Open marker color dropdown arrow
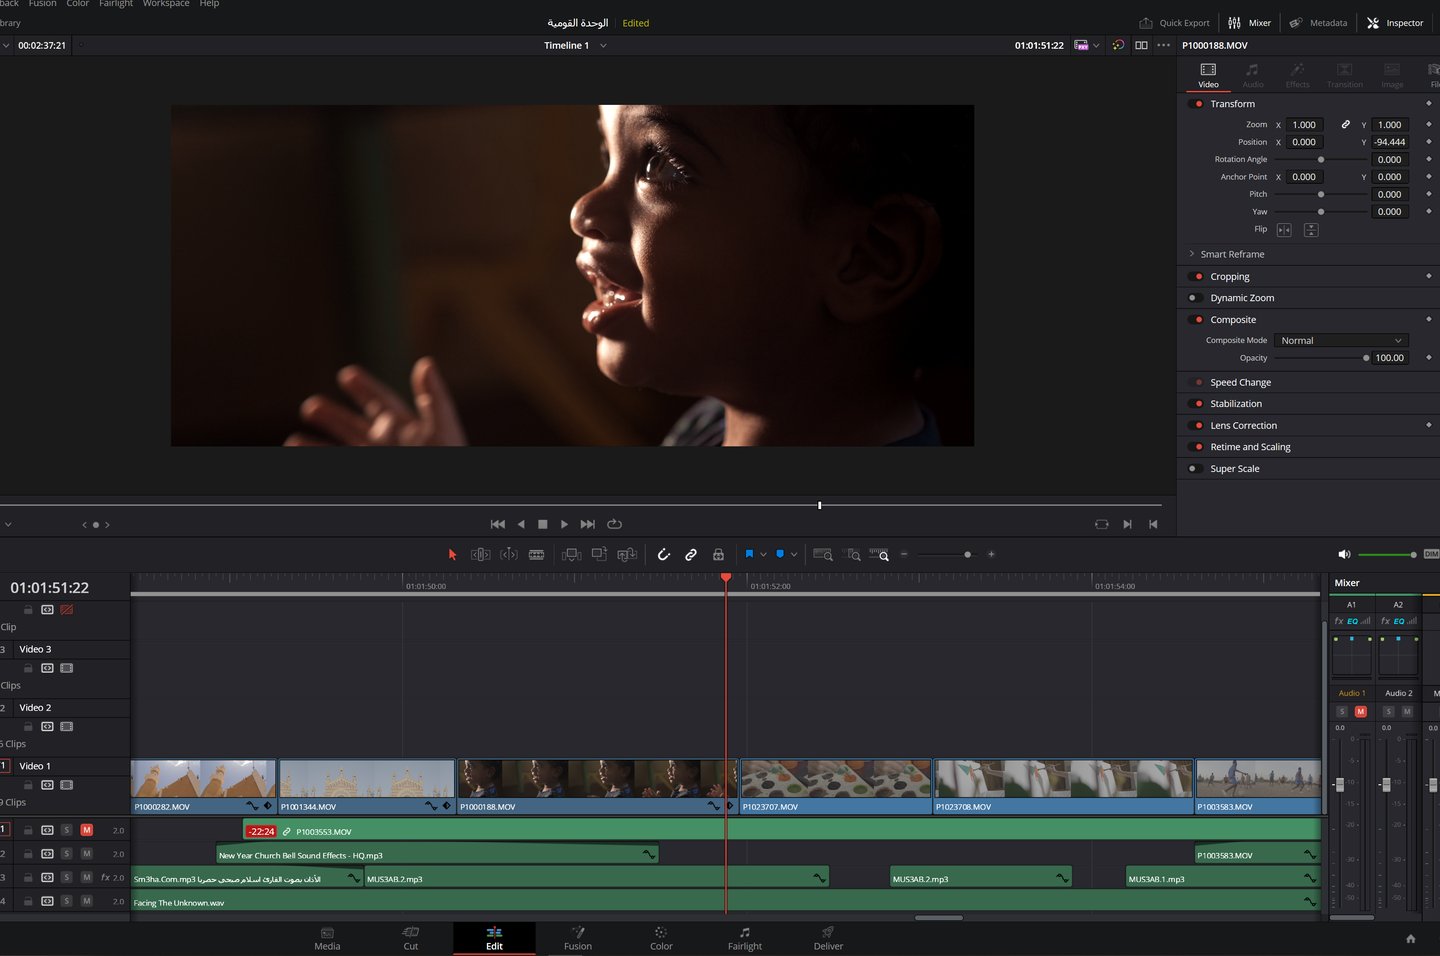 (x=794, y=554)
